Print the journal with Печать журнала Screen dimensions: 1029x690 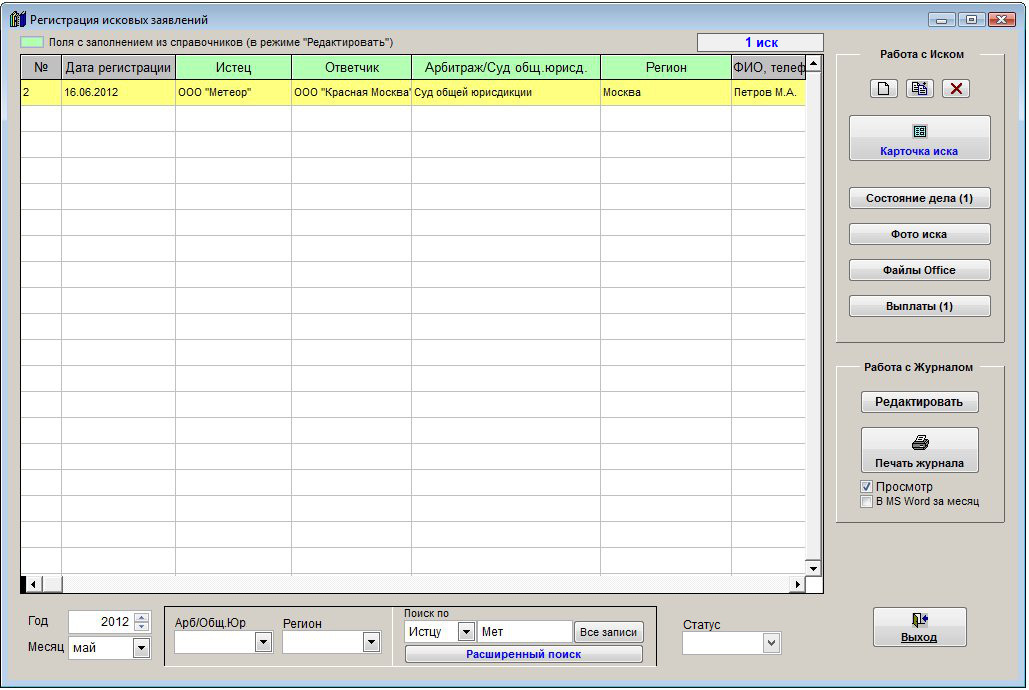tap(919, 450)
